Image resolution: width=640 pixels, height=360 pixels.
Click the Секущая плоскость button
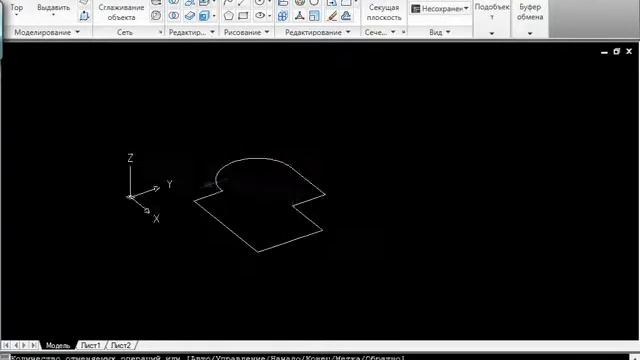(x=384, y=12)
